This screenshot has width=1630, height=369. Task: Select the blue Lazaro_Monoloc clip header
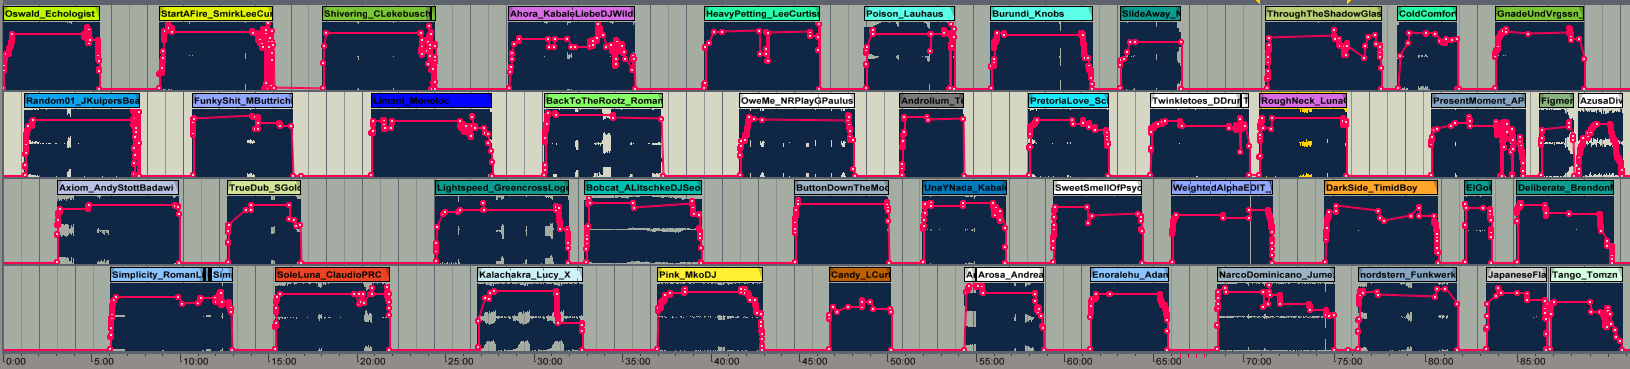click(431, 101)
